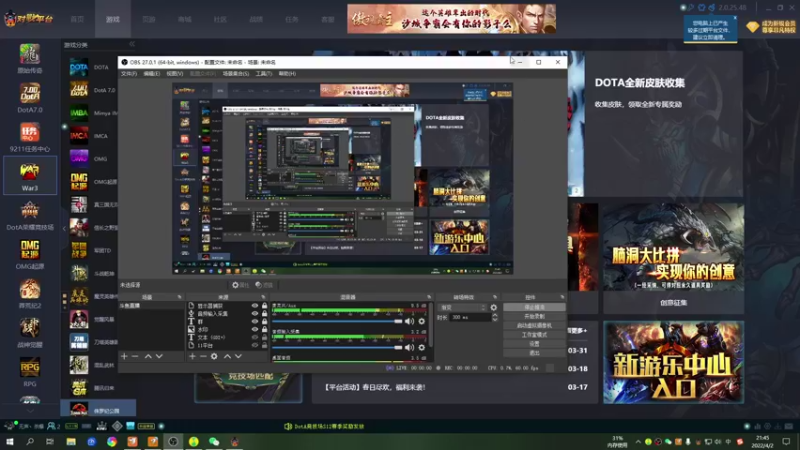The height and width of the screenshot is (450, 800).
Task: Adjust the first audio track volume slider
Action: click(x=337, y=321)
